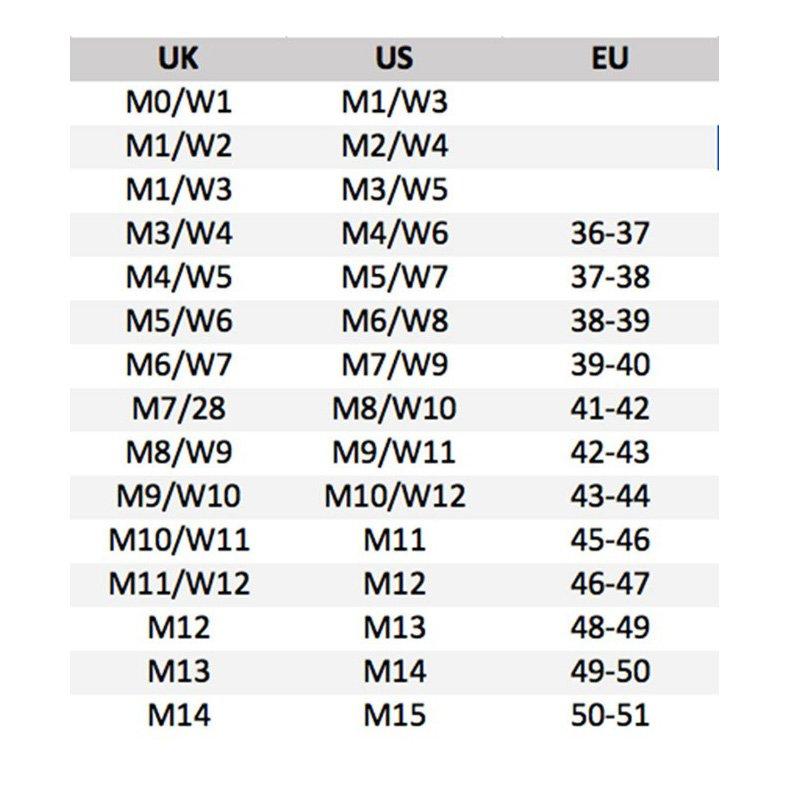Select the M0/W1 cell in UK column

(x=178, y=102)
